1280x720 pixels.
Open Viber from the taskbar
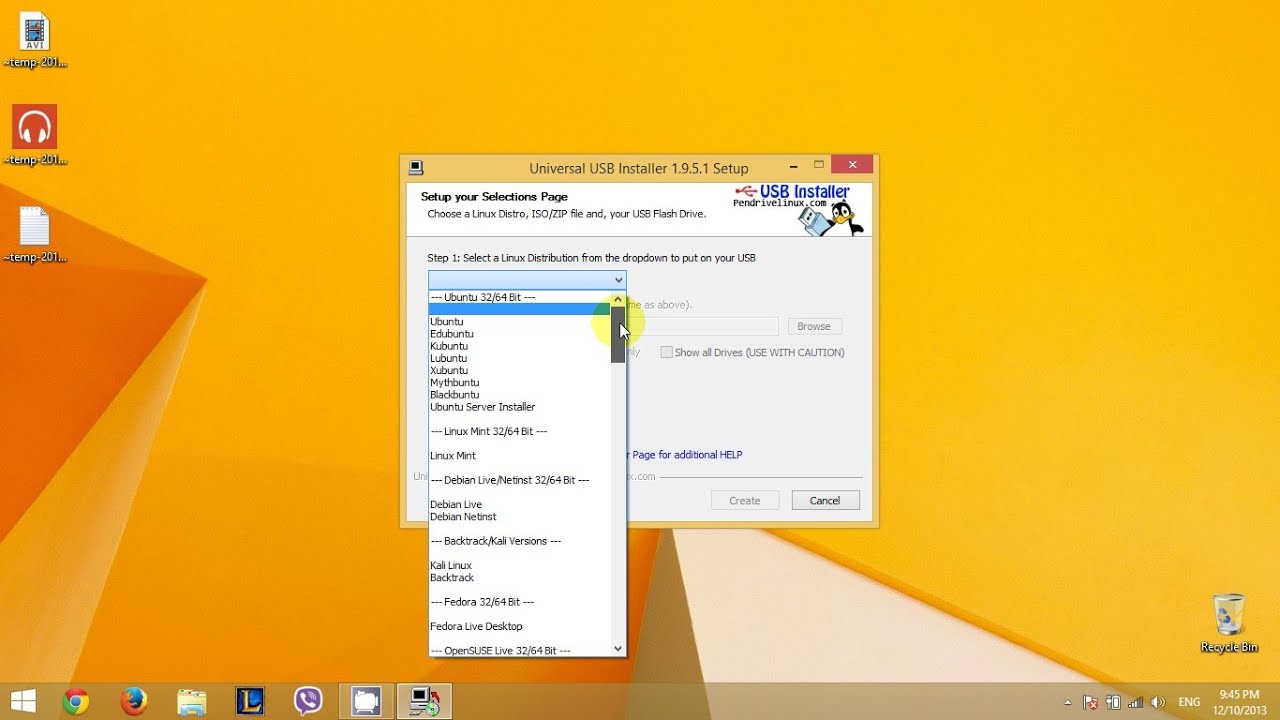[308, 701]
